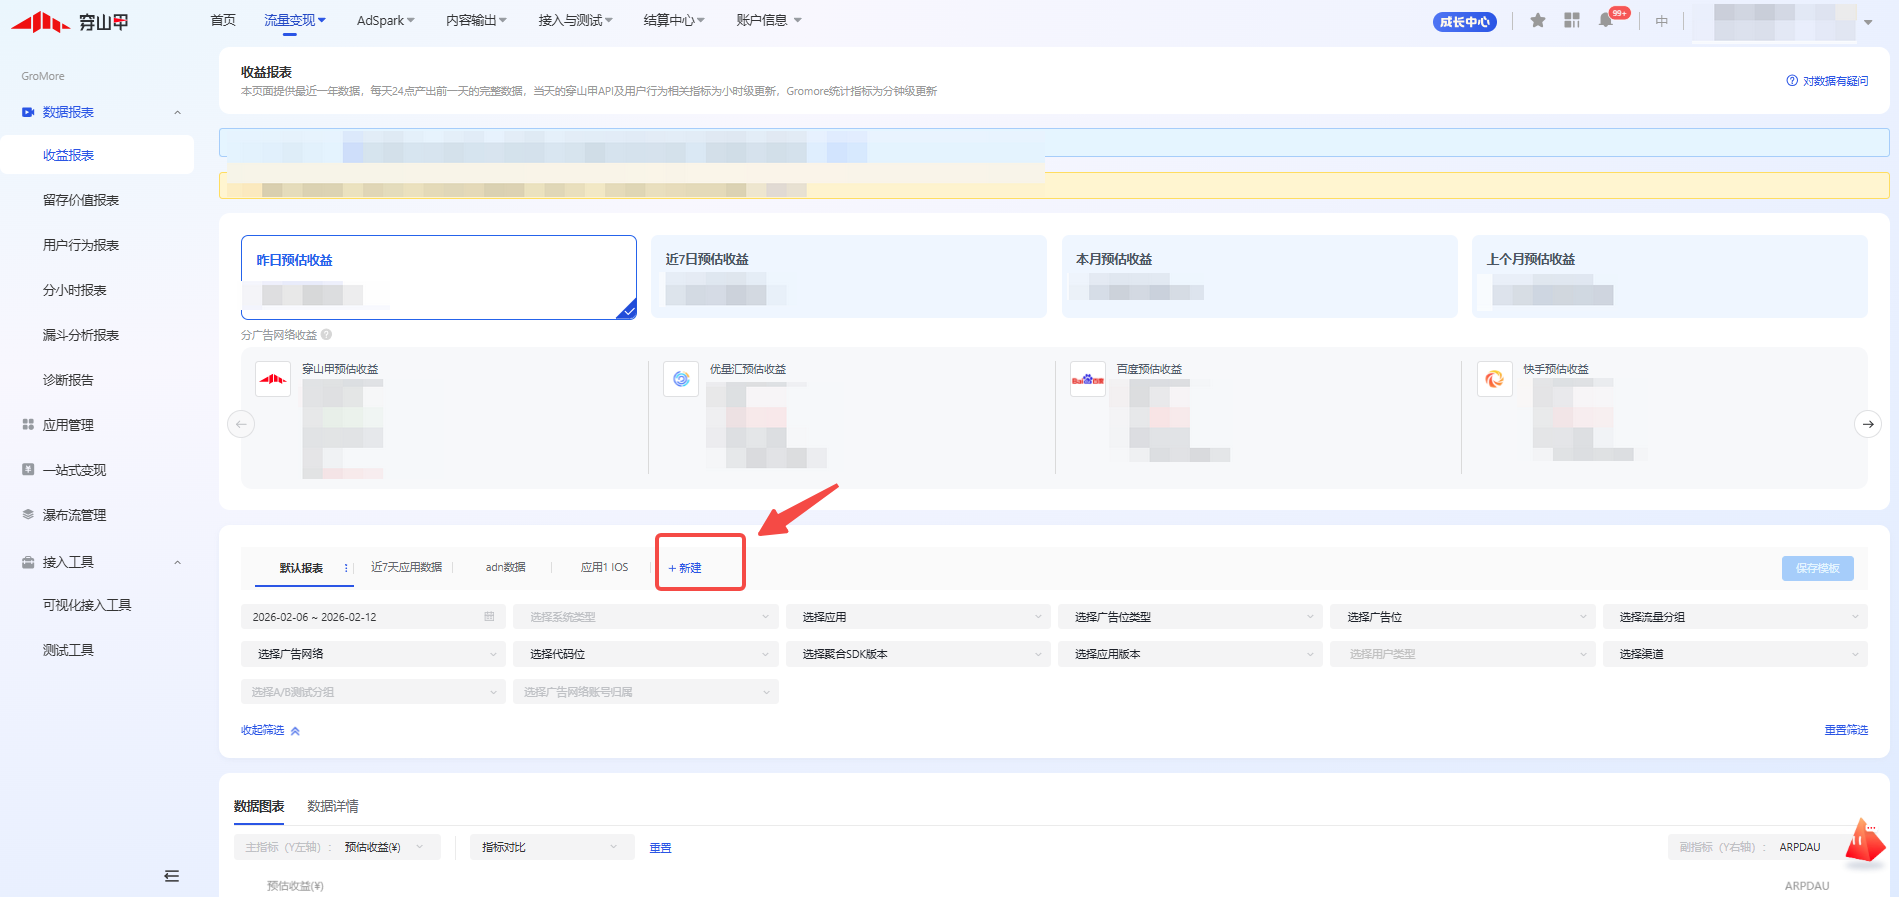The width and height of the screenshot is (1899, 897).
Task: Open the 结算中心 top menu
Action: pyautogui.click(x=673, y=21)
